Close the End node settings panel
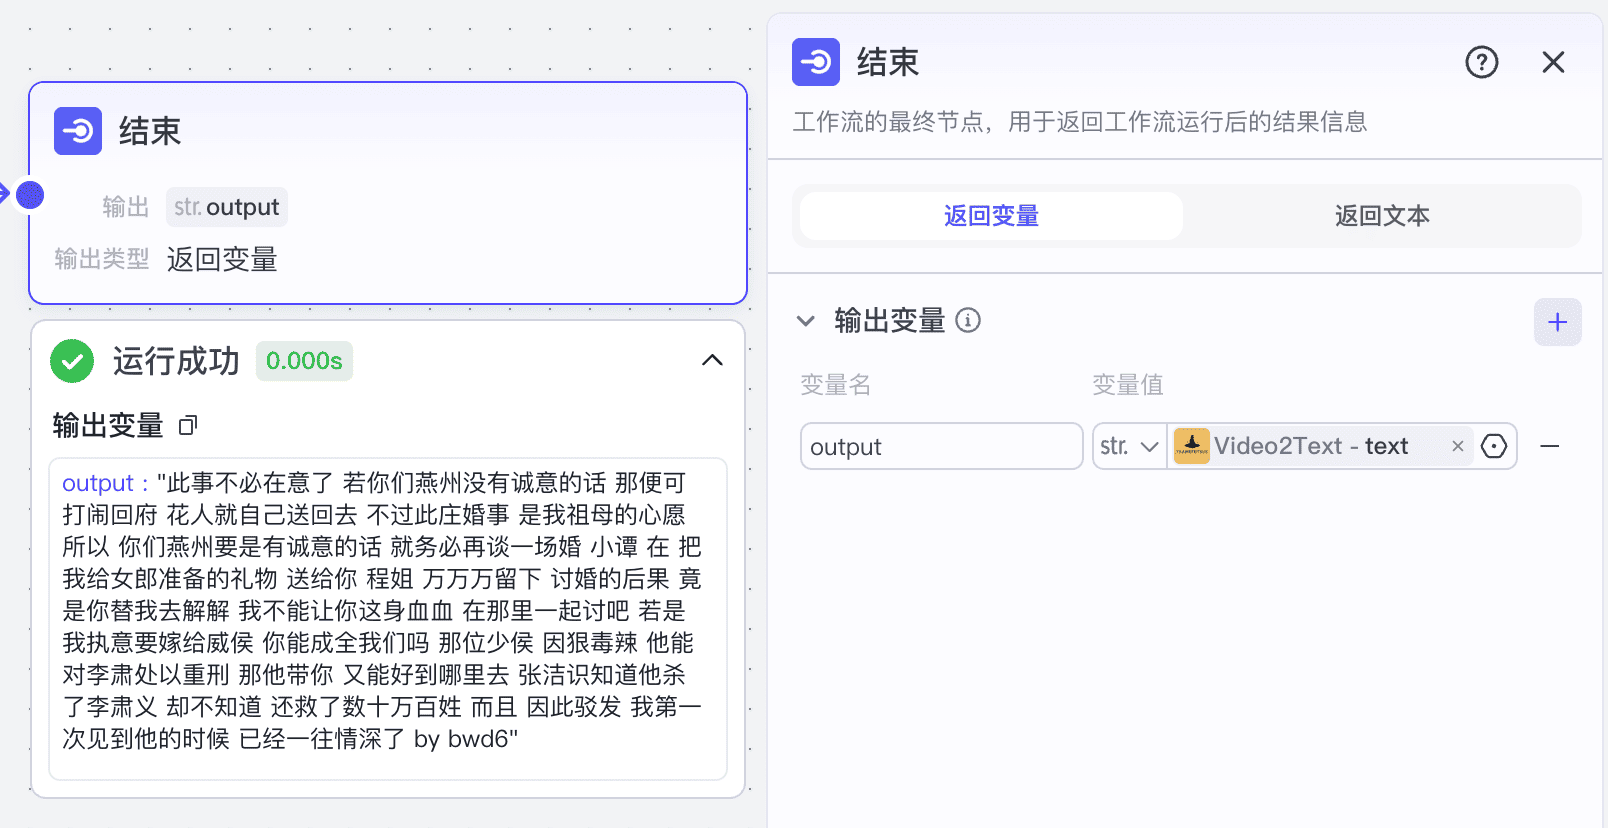Viewport: 1608px width, 828px height. 1553,62
